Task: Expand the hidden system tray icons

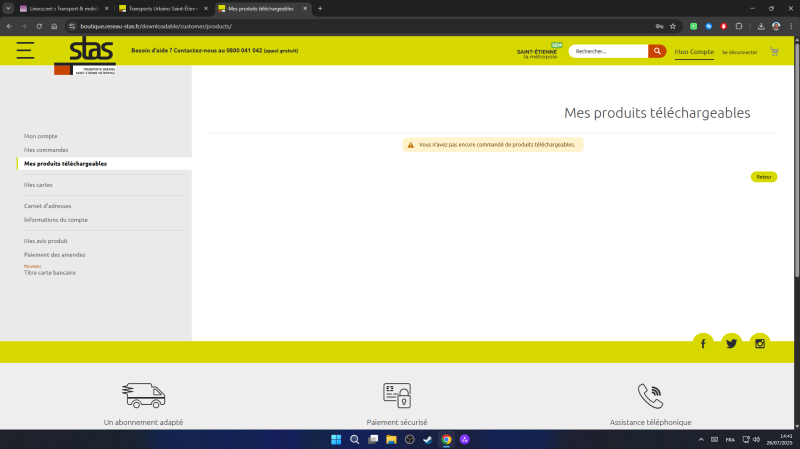Action: [x=700, y=440]
